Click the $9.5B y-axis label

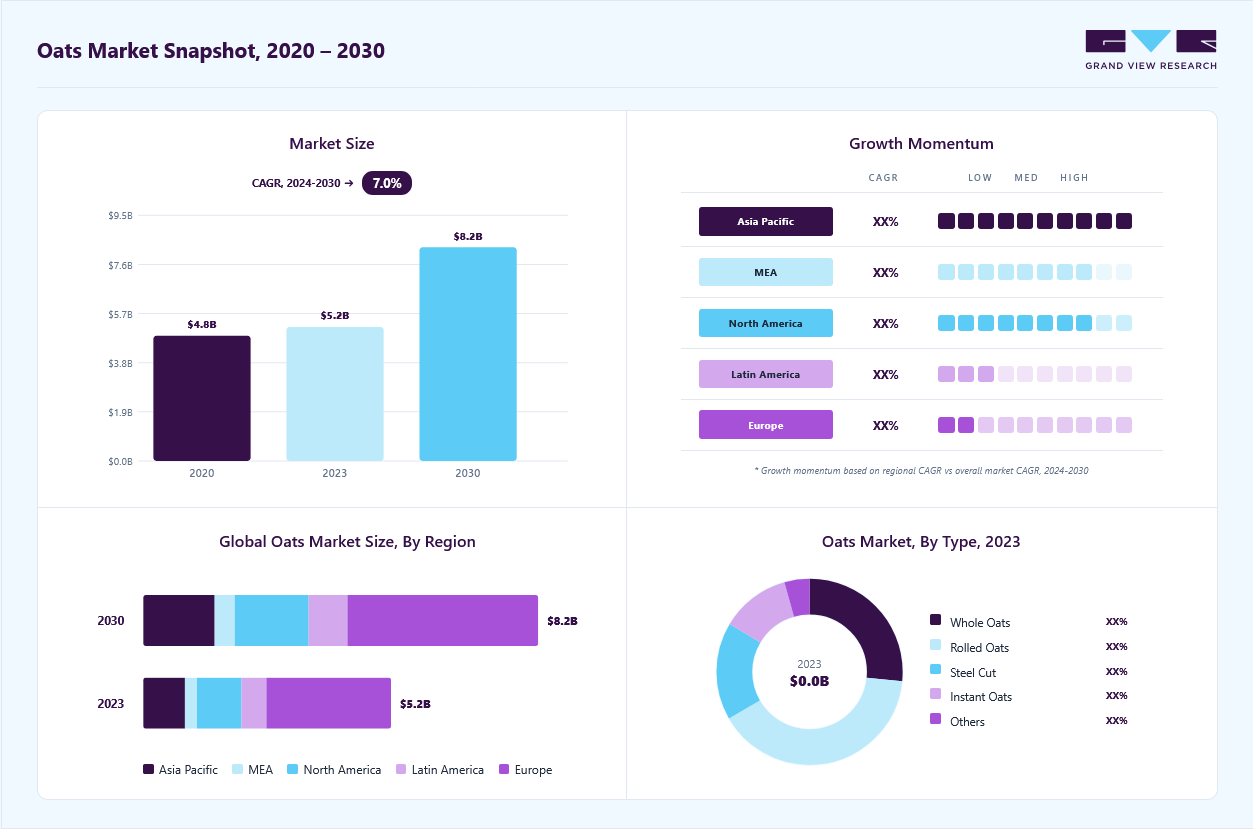click(x=120, y=215)
